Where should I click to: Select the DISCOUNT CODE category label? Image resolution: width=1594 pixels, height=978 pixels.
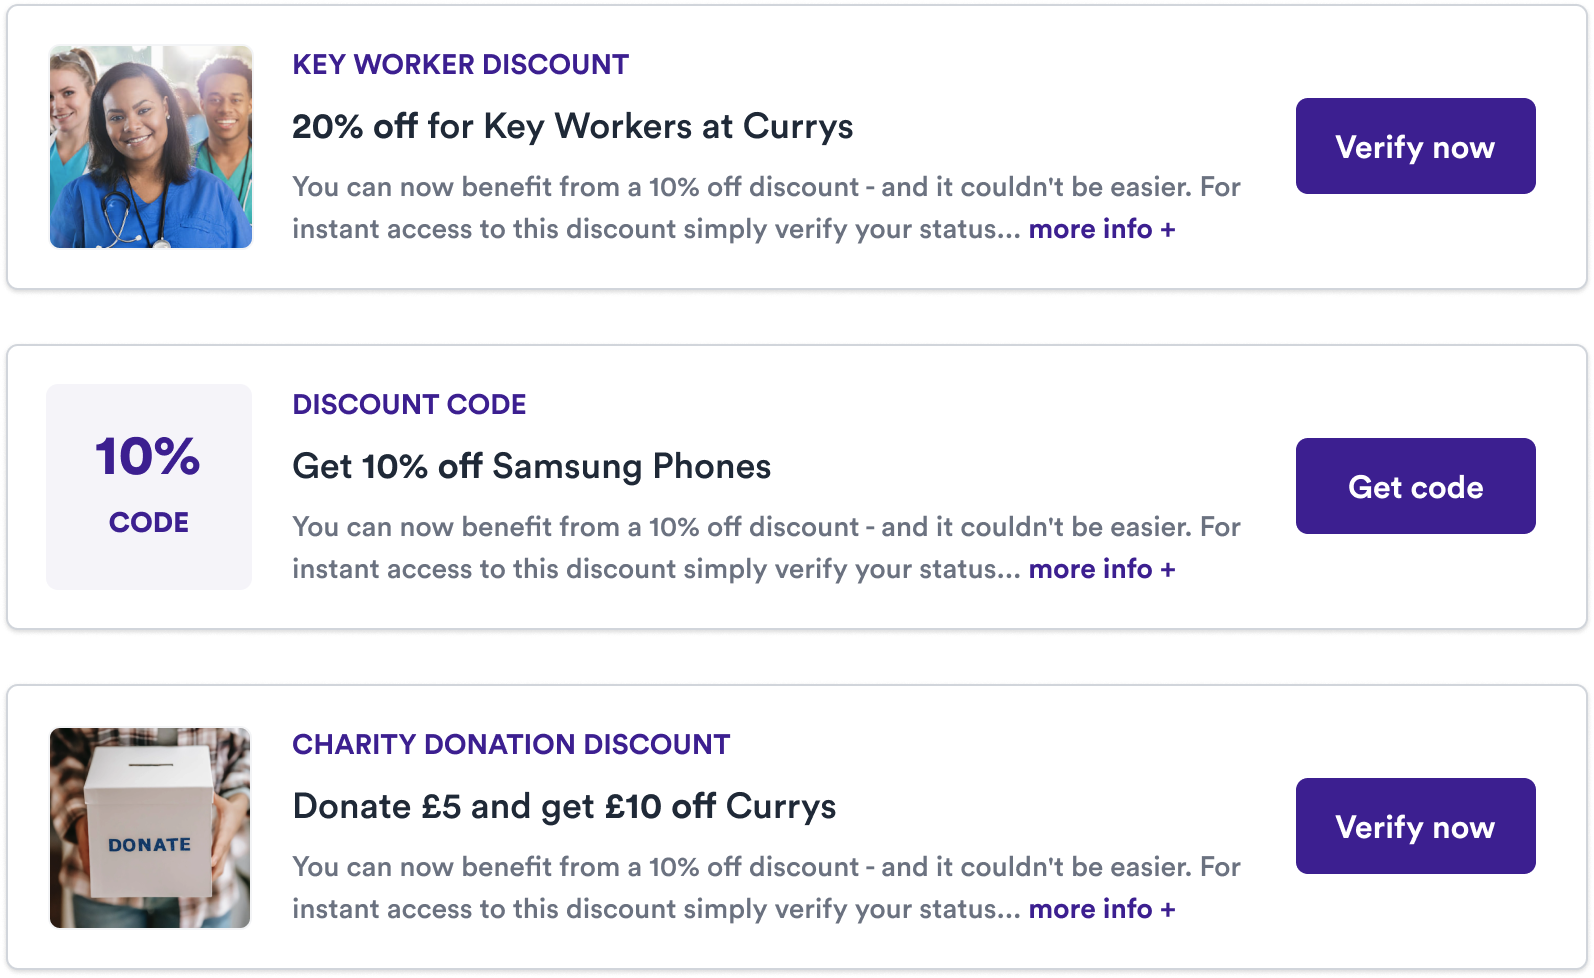point(409,404)
